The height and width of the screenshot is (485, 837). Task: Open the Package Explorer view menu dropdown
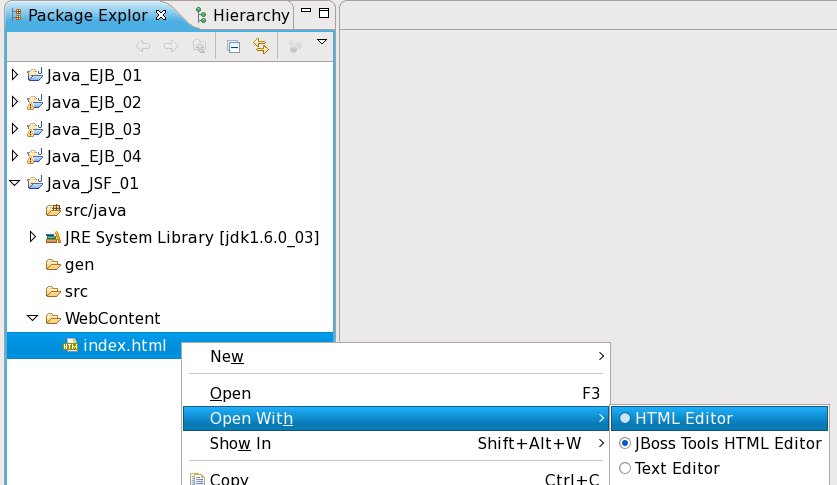pyautogui.click(x=321, y=42)
